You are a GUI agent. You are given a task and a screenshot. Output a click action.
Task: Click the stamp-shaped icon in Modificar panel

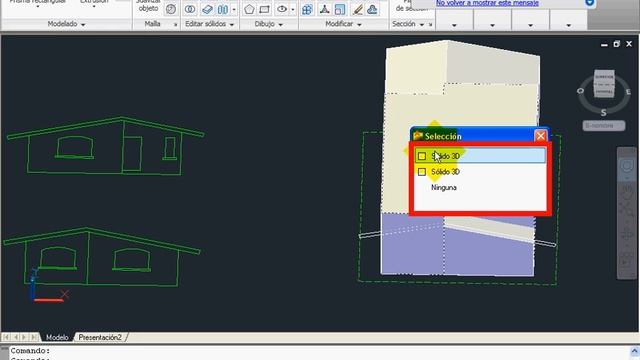click(372, 9)
